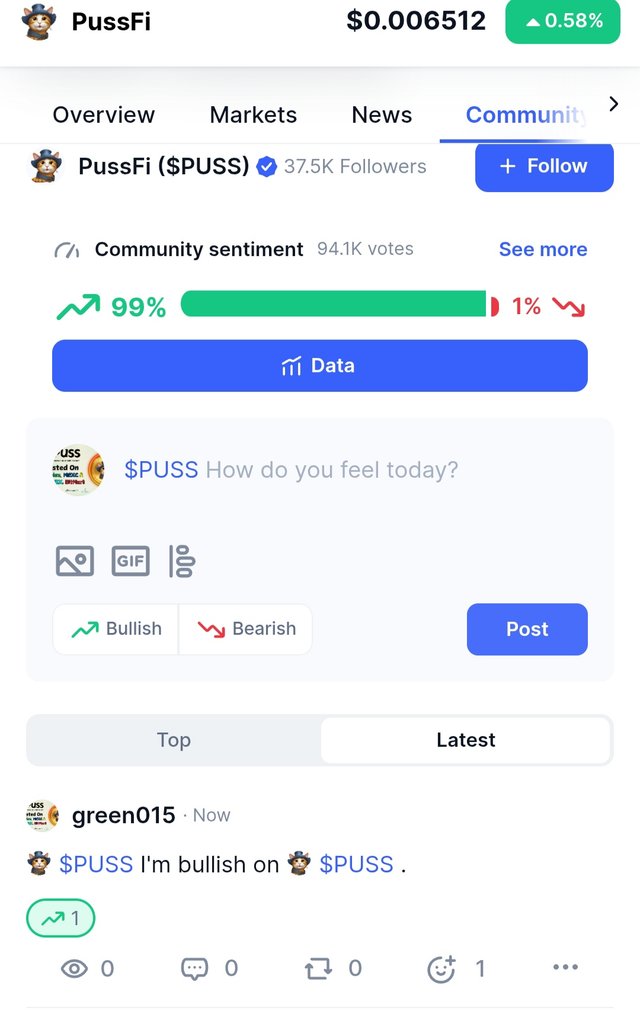Expand community sentiment via See more
Viewport: 640px width, 1030px height.
(543, 249)
